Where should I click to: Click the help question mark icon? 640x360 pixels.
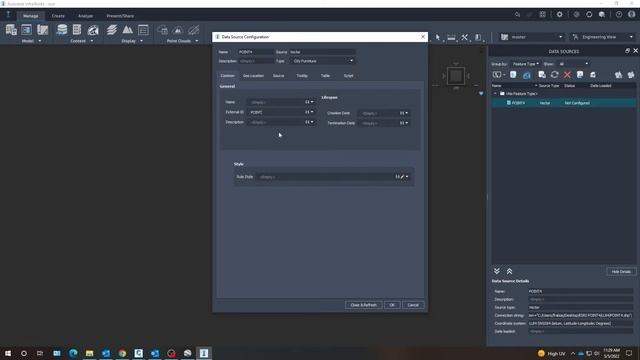(x=619, y=15)
